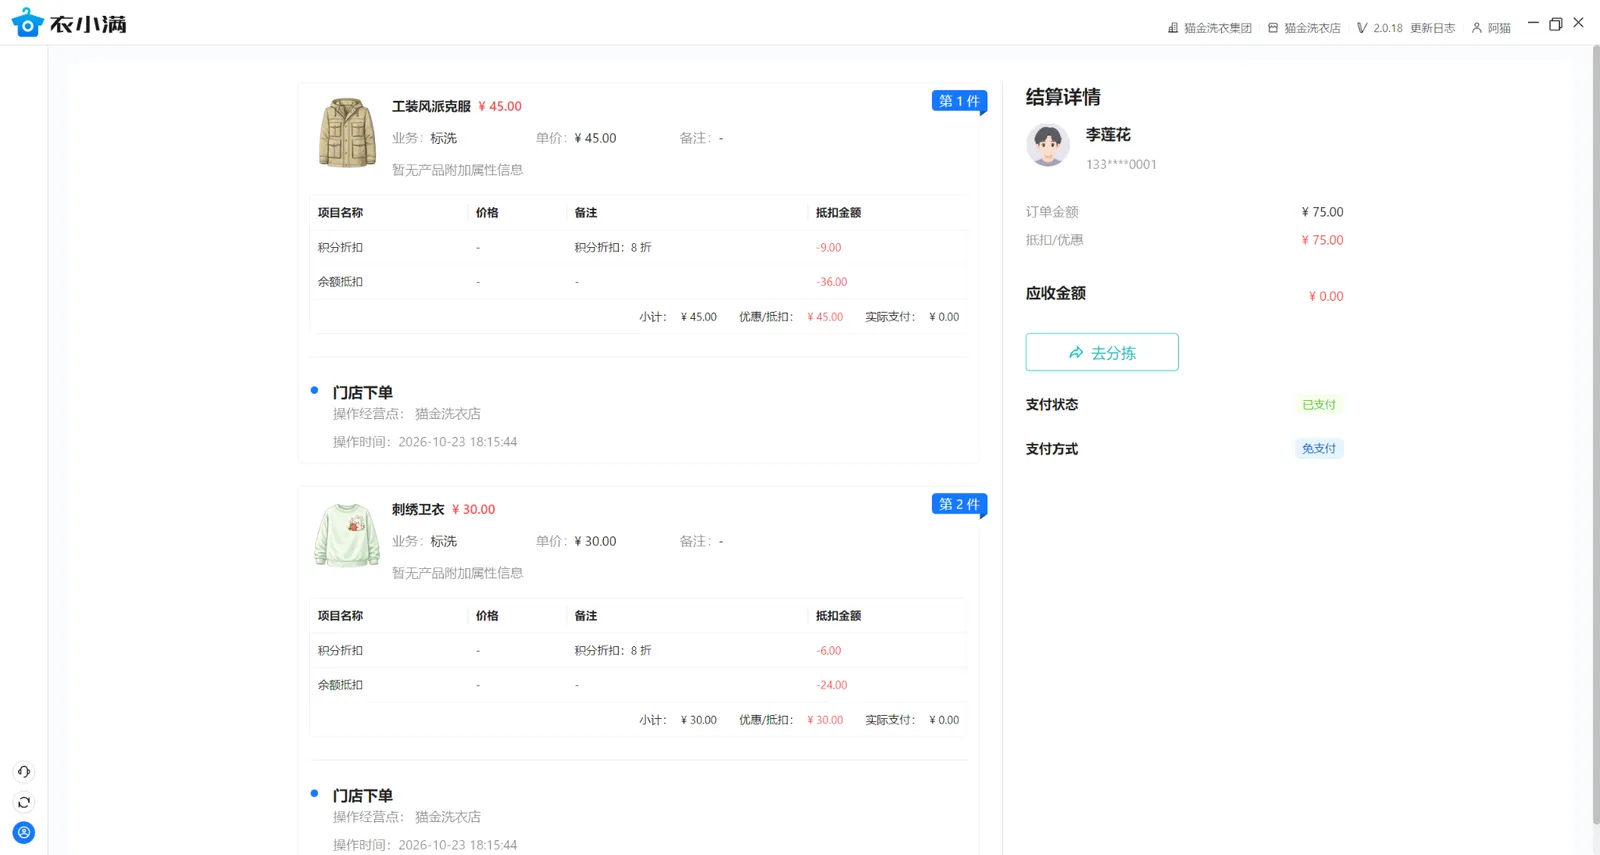Click the -6.00 deduction for 刺绣卫衣

pyautogui.click(x=829, y=650)
